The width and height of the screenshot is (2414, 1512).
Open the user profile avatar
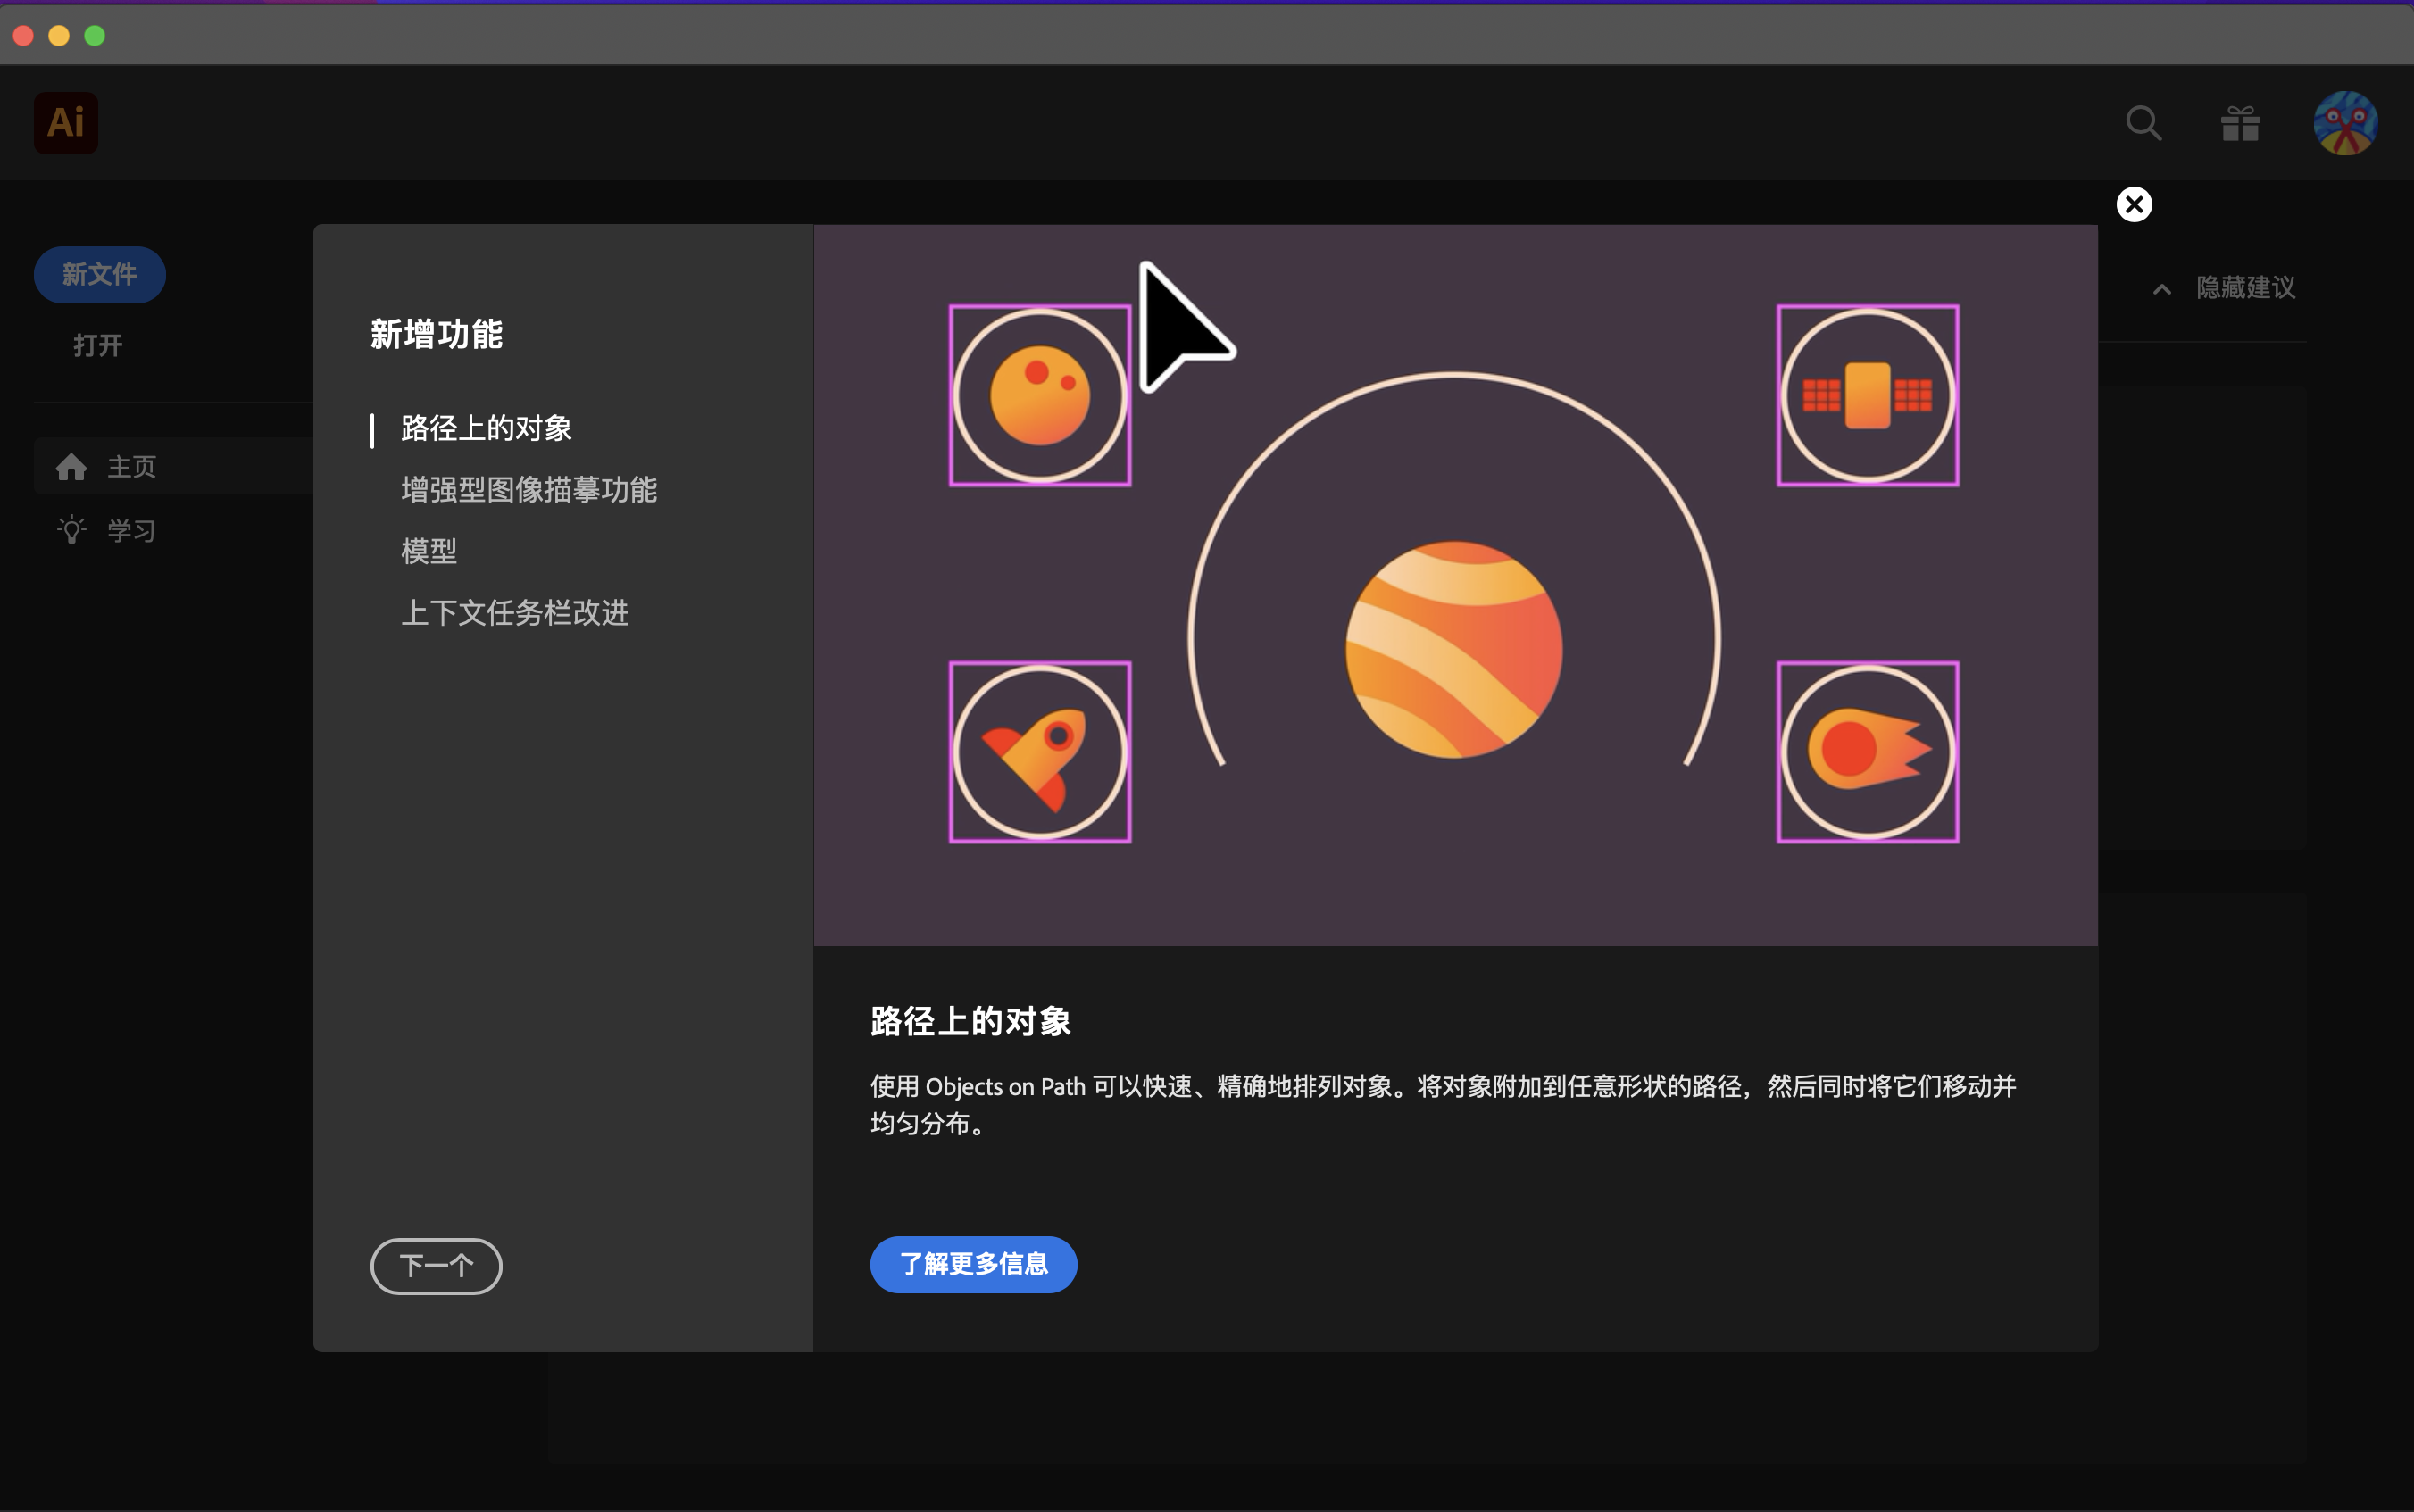click(2345, 124)
